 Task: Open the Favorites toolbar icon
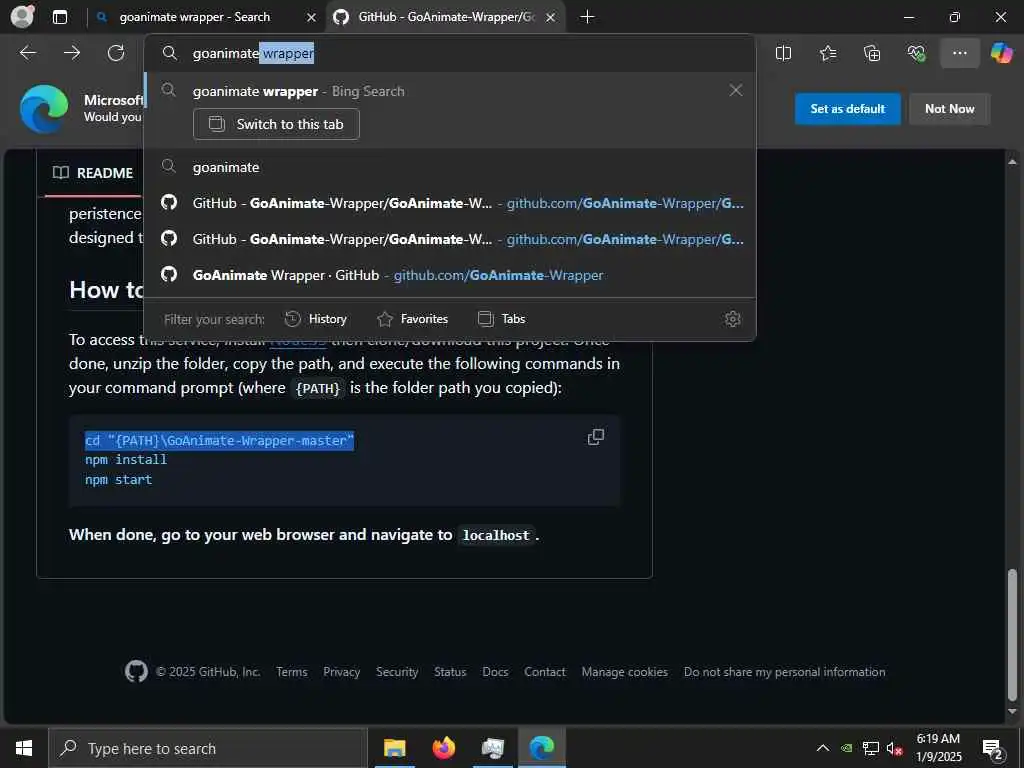tap(827, 53)
